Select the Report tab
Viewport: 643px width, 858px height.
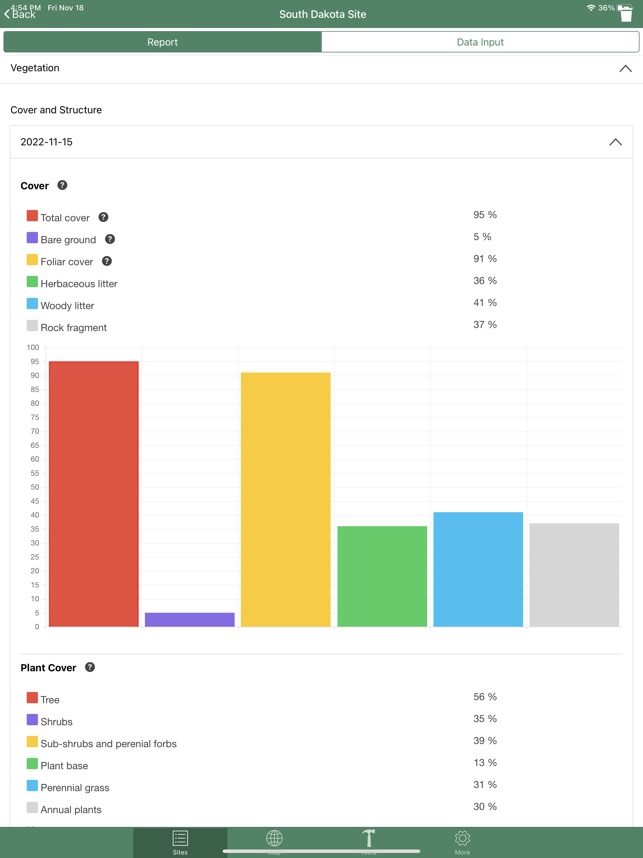point(163,42)
